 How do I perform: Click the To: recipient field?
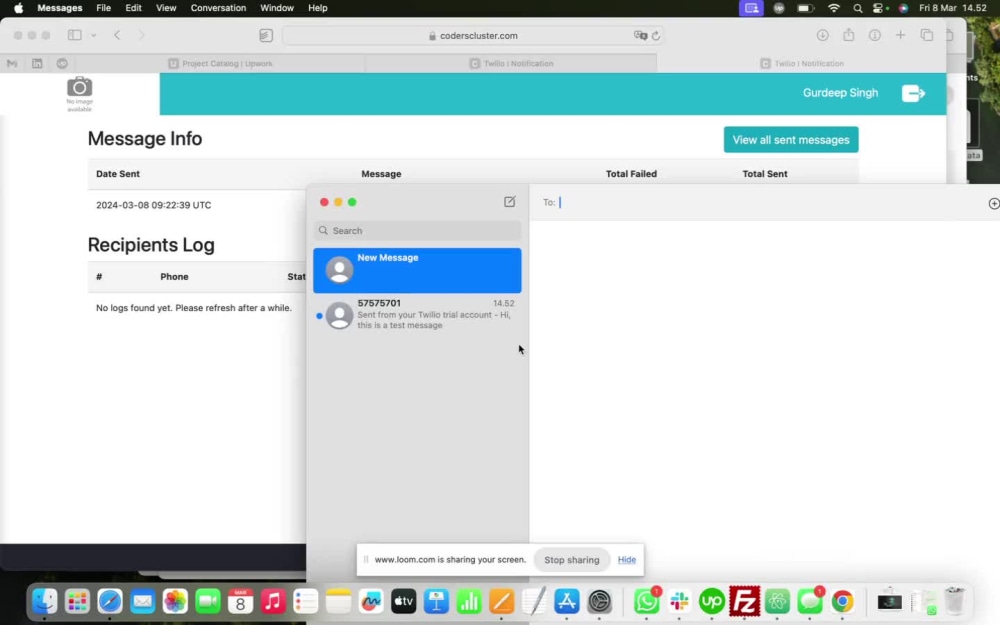759,202
